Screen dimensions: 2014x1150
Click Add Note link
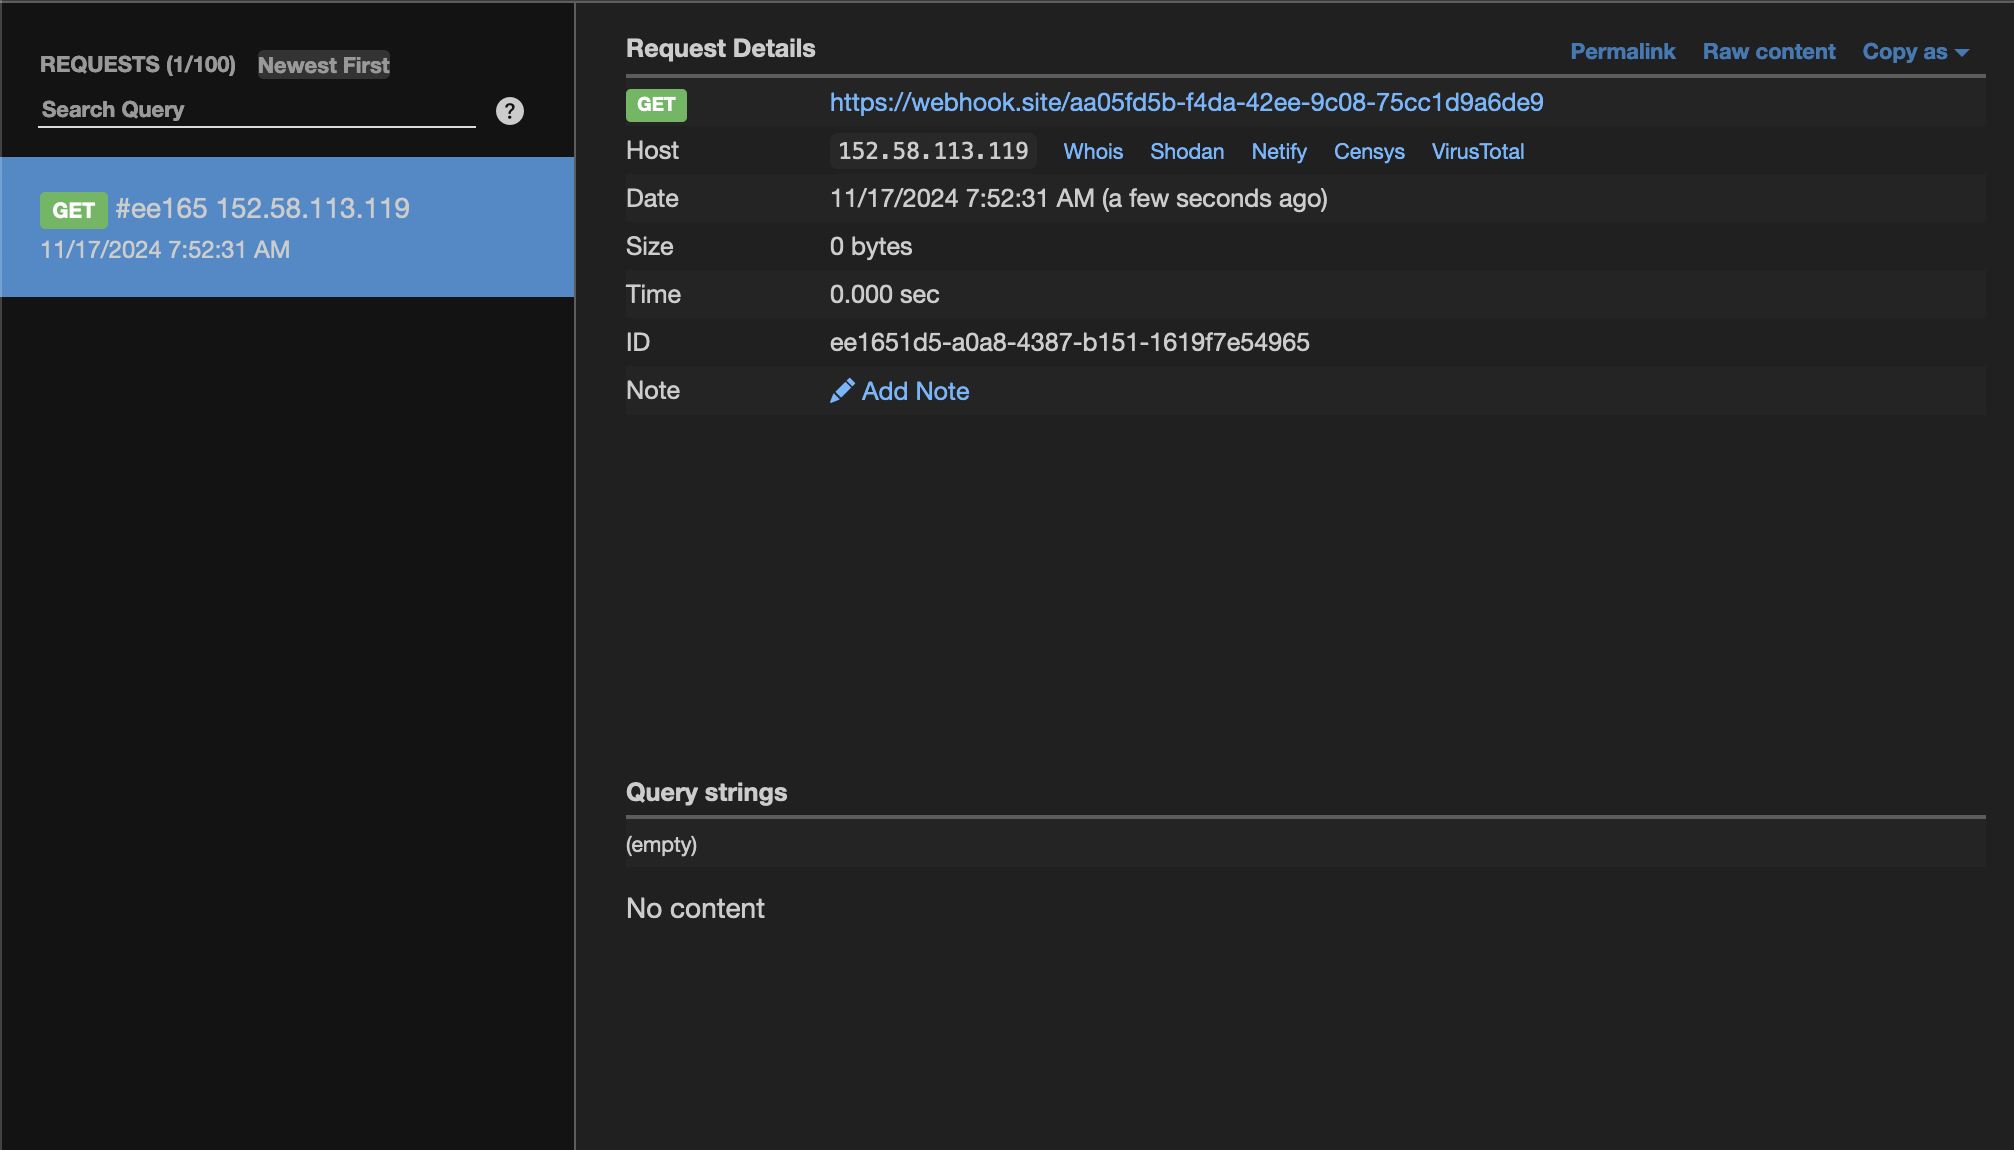pyautogui.click(x=915, y=391)
